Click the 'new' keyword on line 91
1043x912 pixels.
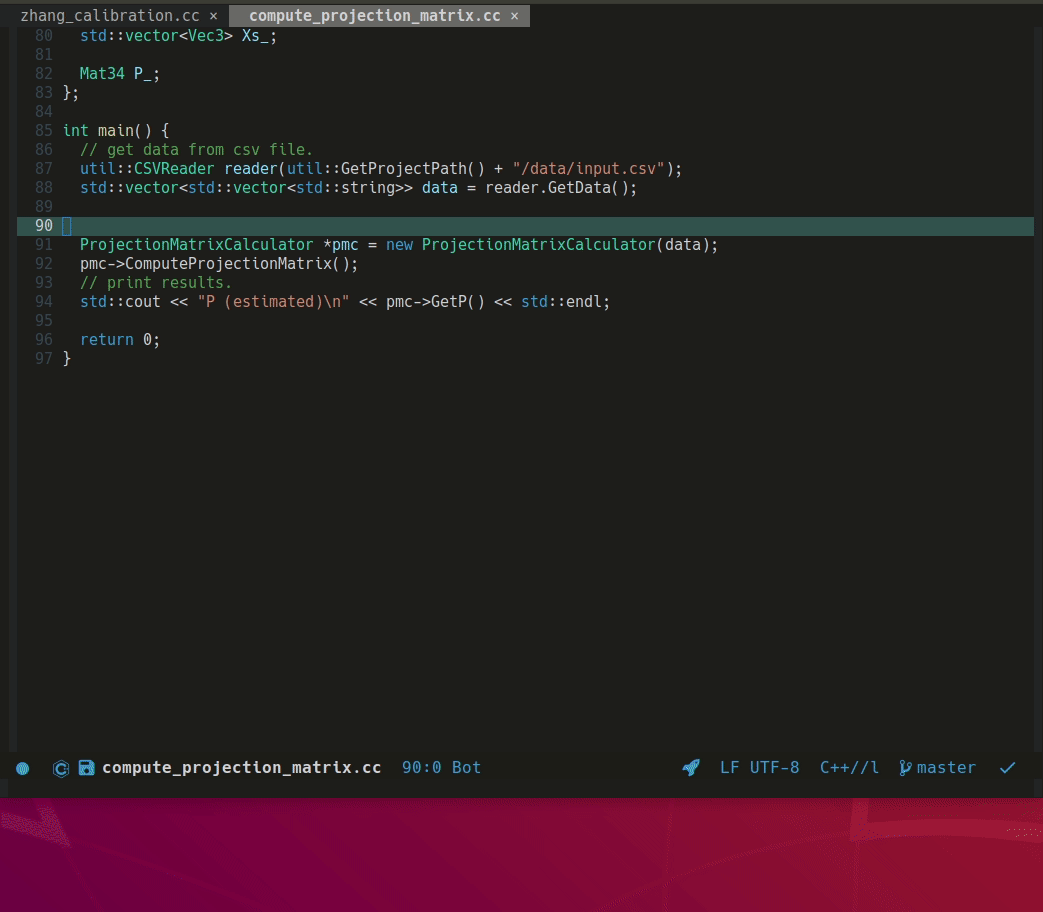click(x=399, y=245)
